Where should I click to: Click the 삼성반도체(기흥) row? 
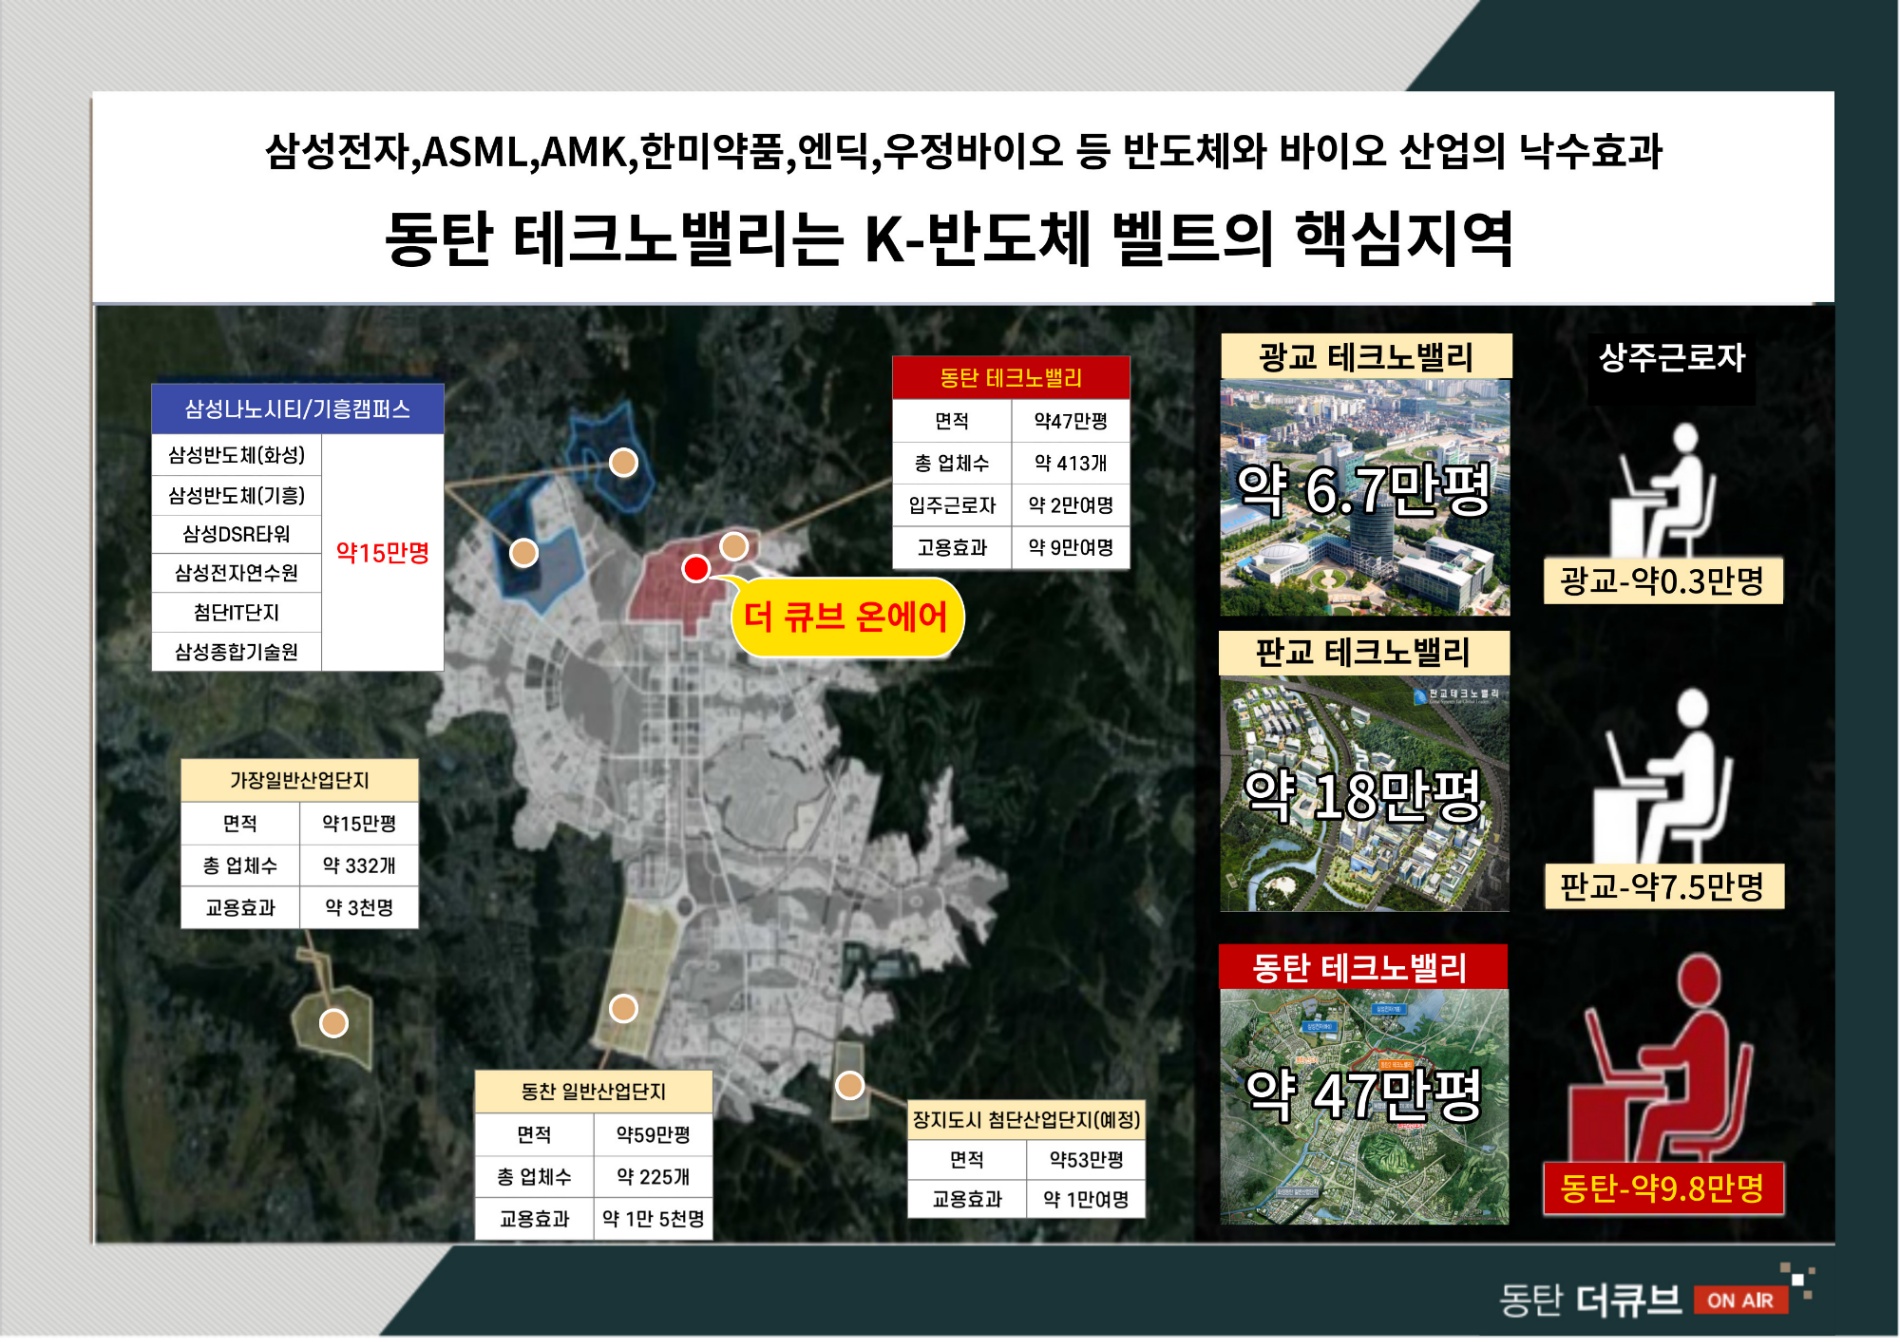point(237,495)
